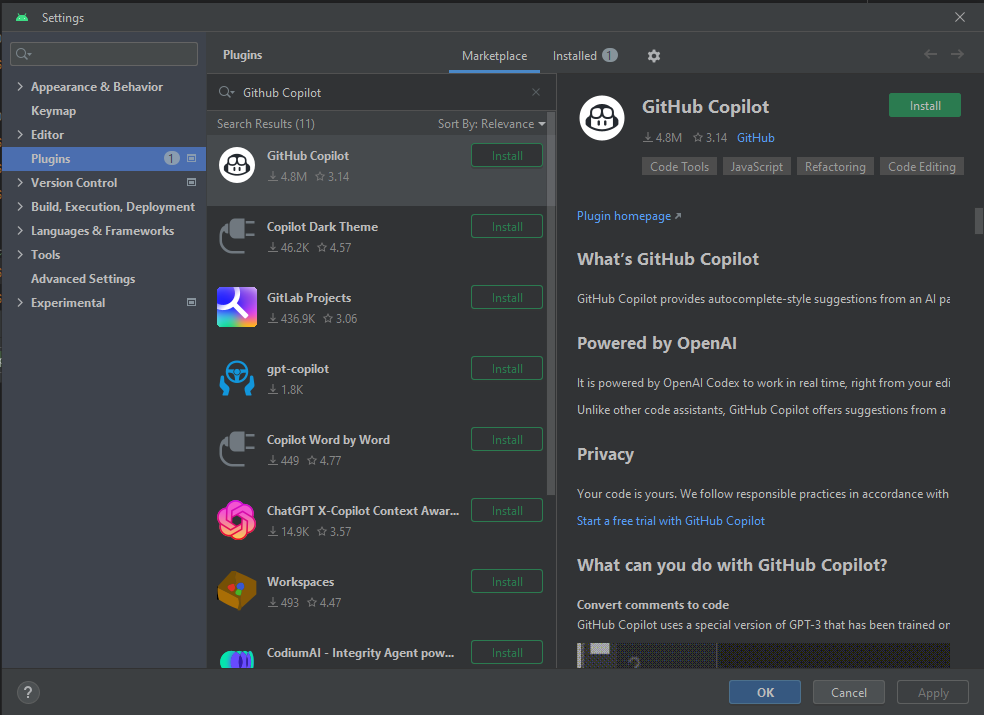Image resolution: width=984 pixels, height=715 pixels.
Task: Install the GitLab Projects plugin
Action: (506, 298)
